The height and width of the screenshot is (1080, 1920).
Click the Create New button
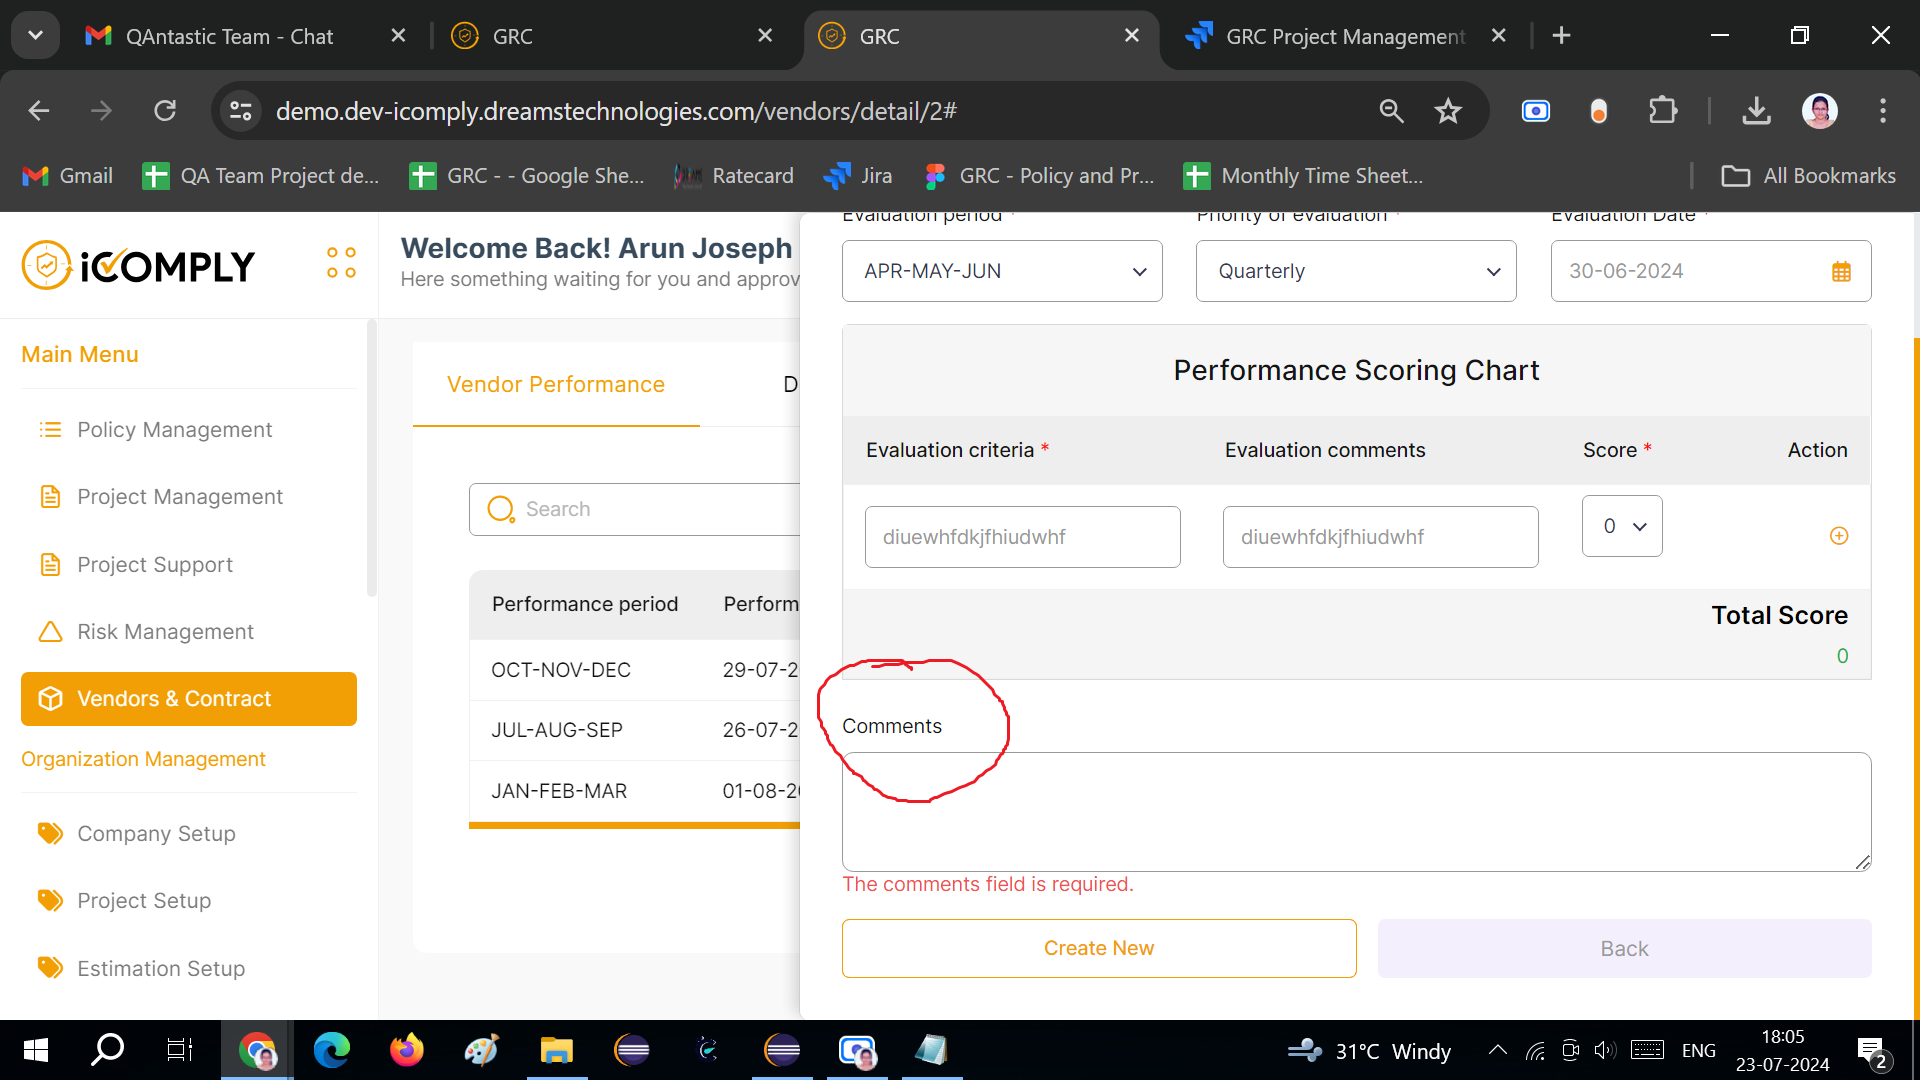tap(1098, 948)
